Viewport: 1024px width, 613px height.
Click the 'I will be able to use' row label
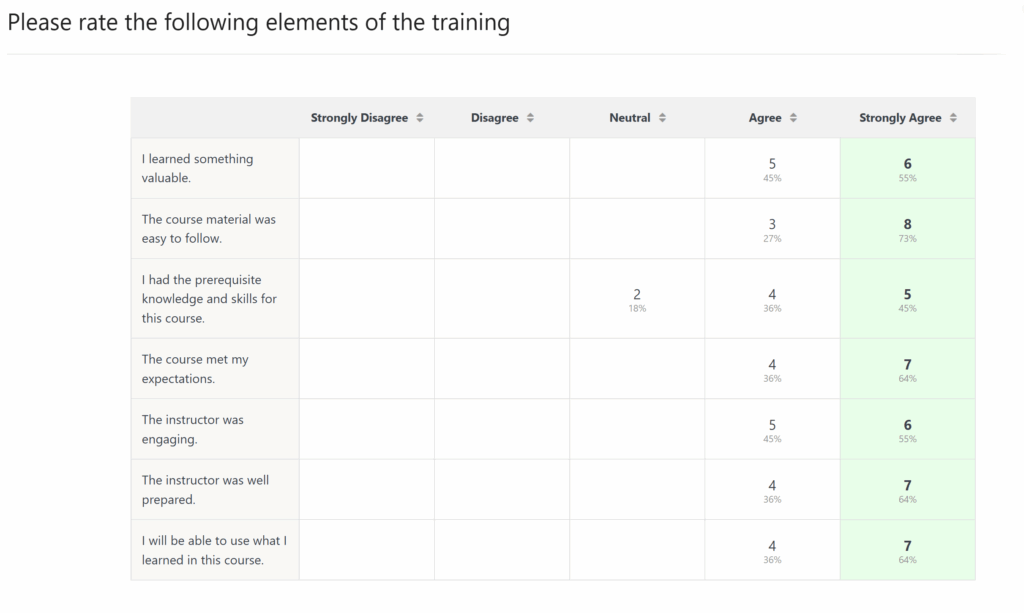[x=214, y=550]
